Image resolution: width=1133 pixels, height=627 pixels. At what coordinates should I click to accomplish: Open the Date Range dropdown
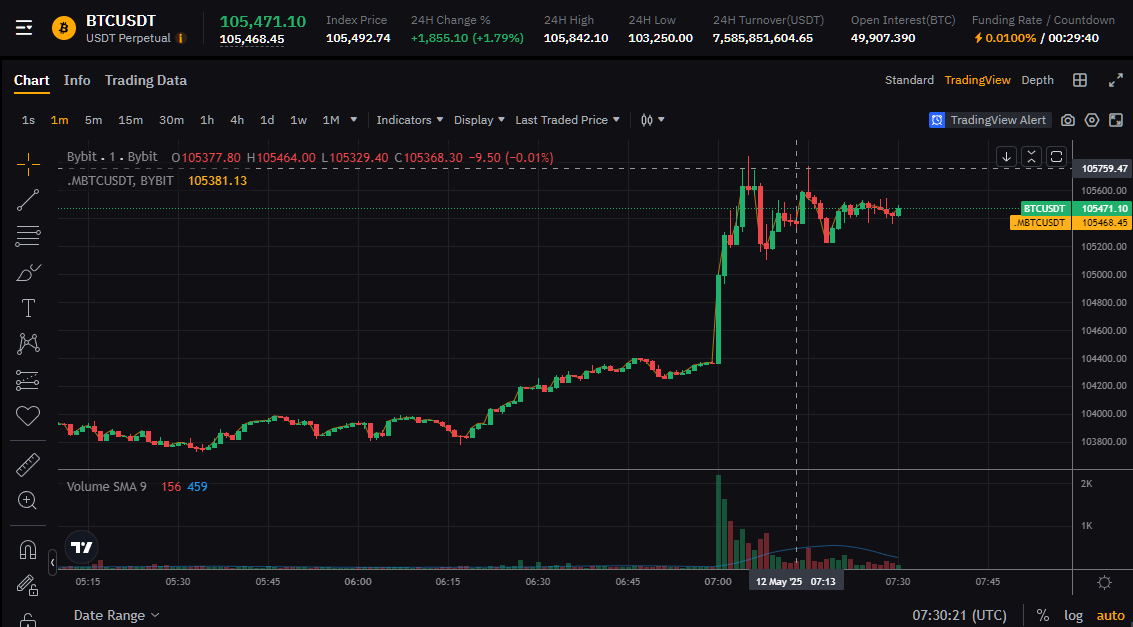coord(116,615)
